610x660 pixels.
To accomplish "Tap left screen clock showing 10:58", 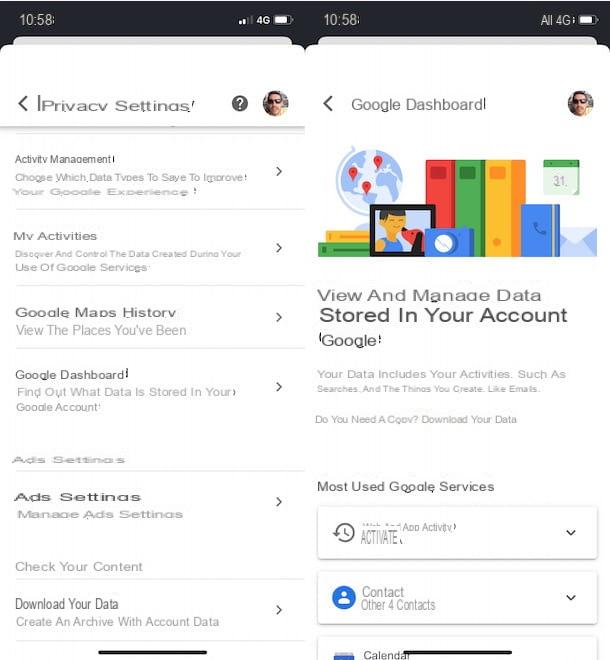I will click(37, 20).
